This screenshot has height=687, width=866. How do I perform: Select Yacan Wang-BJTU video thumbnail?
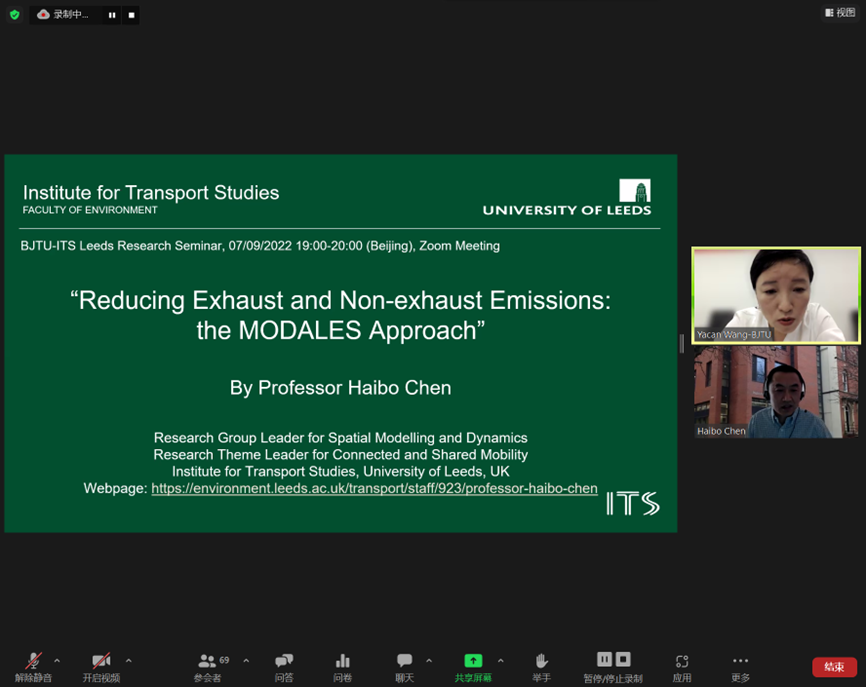click(x=776, y=295)
